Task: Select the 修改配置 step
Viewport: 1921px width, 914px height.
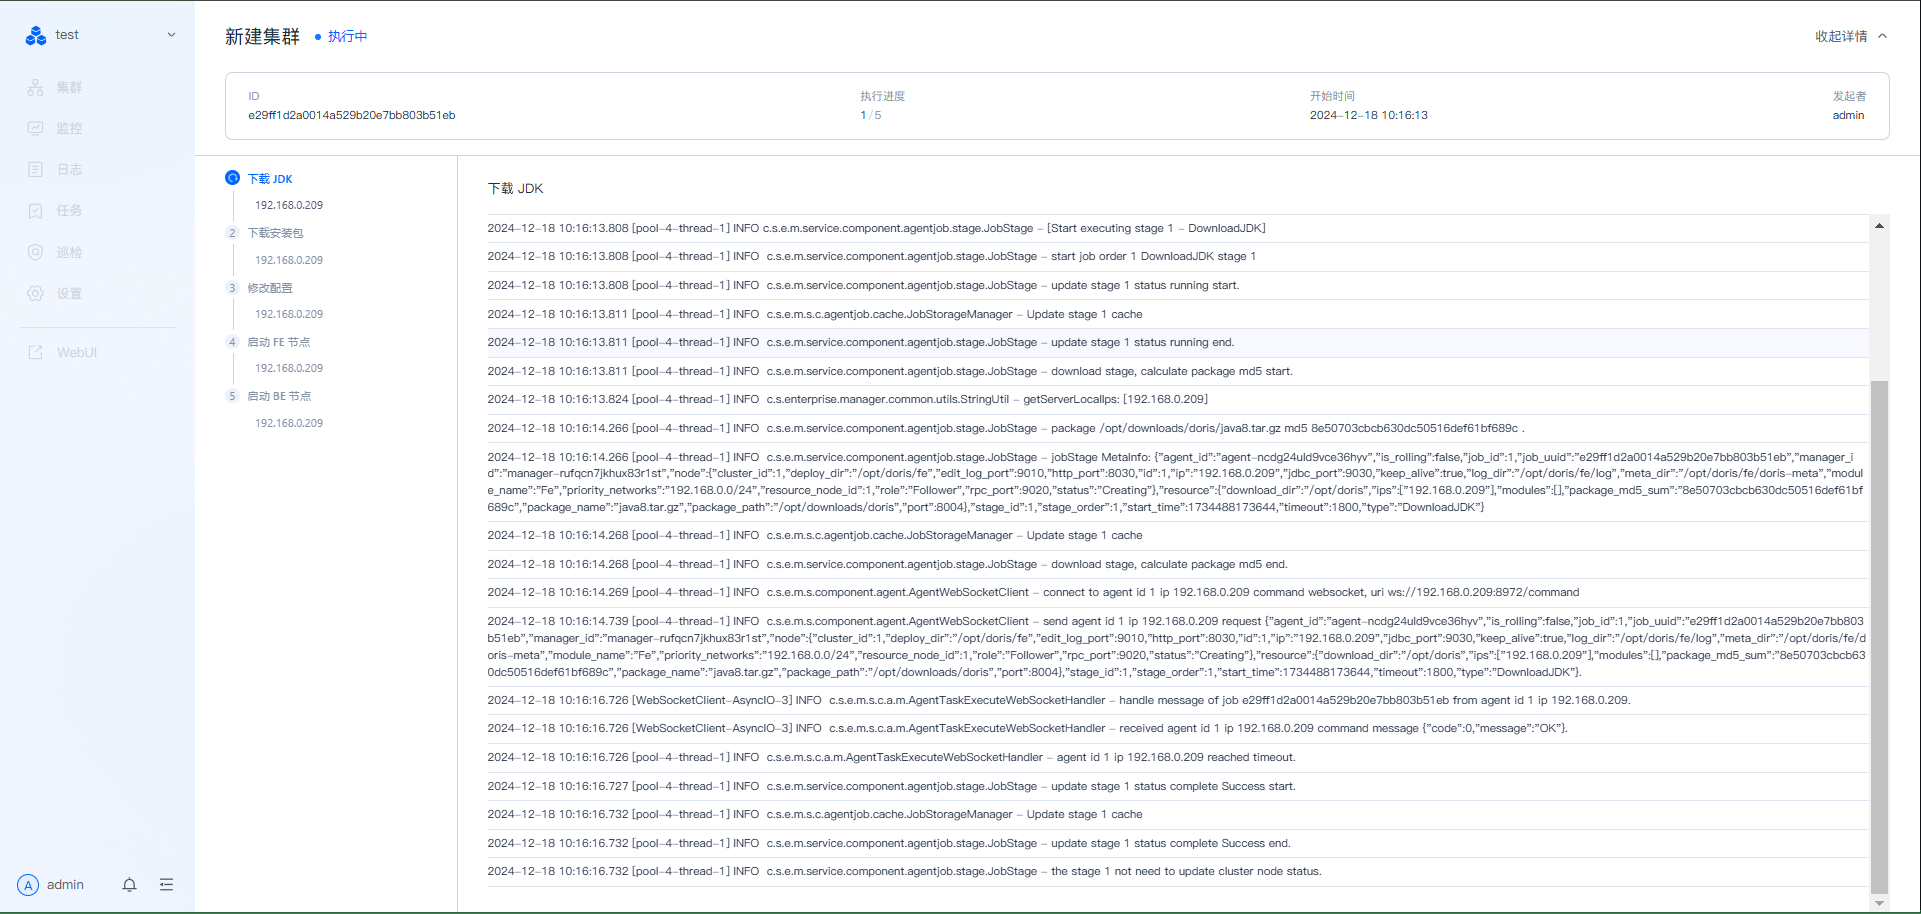Action: (270, 288)
